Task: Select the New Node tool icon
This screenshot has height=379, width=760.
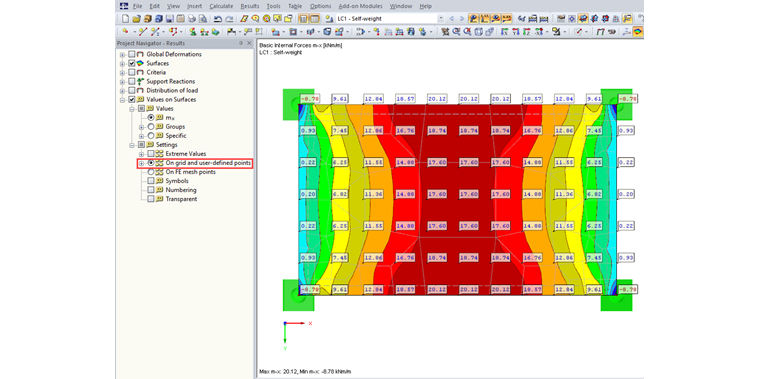Action: [x=125, y=32]
